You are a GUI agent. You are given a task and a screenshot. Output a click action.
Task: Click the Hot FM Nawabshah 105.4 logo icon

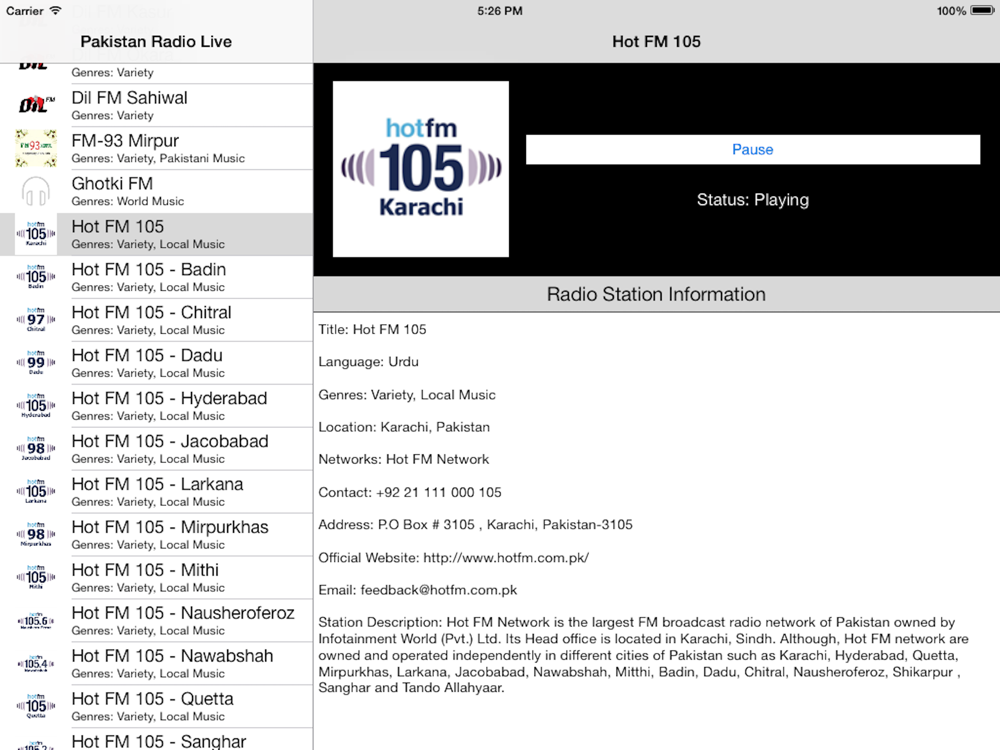tap(36, 663)
